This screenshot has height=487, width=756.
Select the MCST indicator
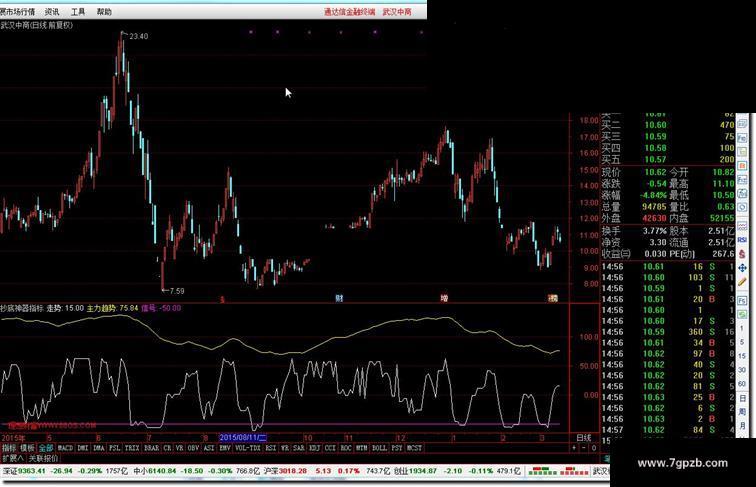(x=414, y=448)
